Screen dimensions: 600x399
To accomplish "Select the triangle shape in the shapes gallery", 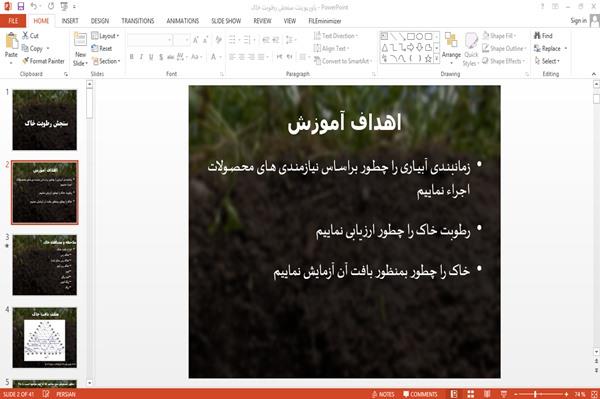I will click(384, 47).
